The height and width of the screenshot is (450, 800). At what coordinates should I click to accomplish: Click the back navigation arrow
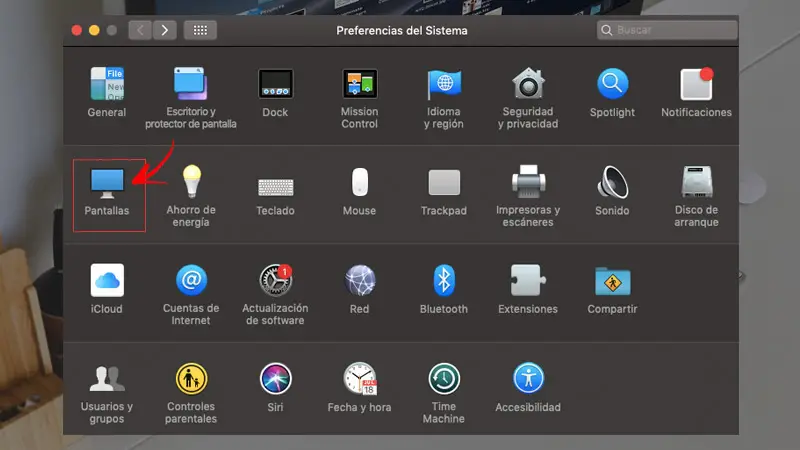click(140, 30)
